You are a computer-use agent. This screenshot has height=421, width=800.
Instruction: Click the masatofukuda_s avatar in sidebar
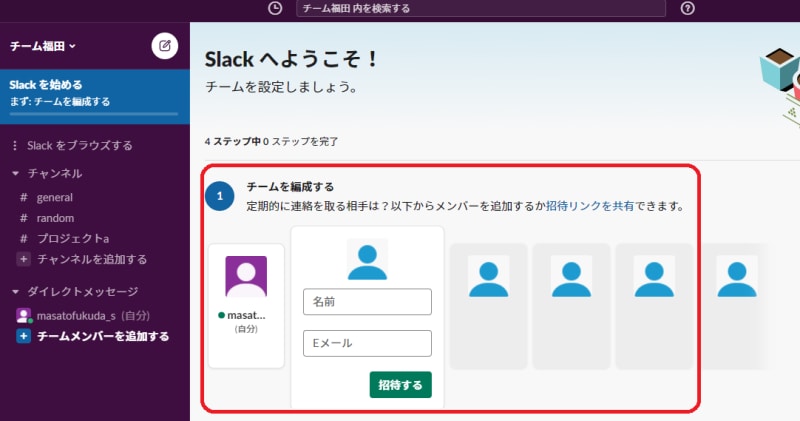click(x=23, y=315)
